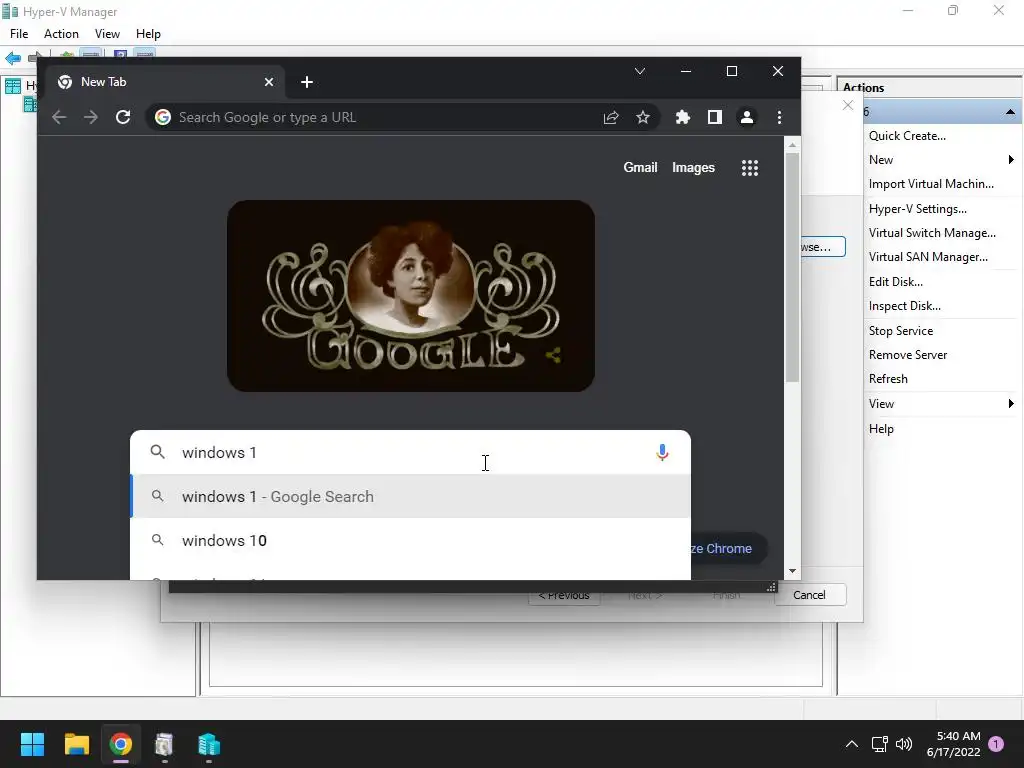Screen dimensions: 1024x768
Task: Open the Google apps grid
Action: click(750, 168)
